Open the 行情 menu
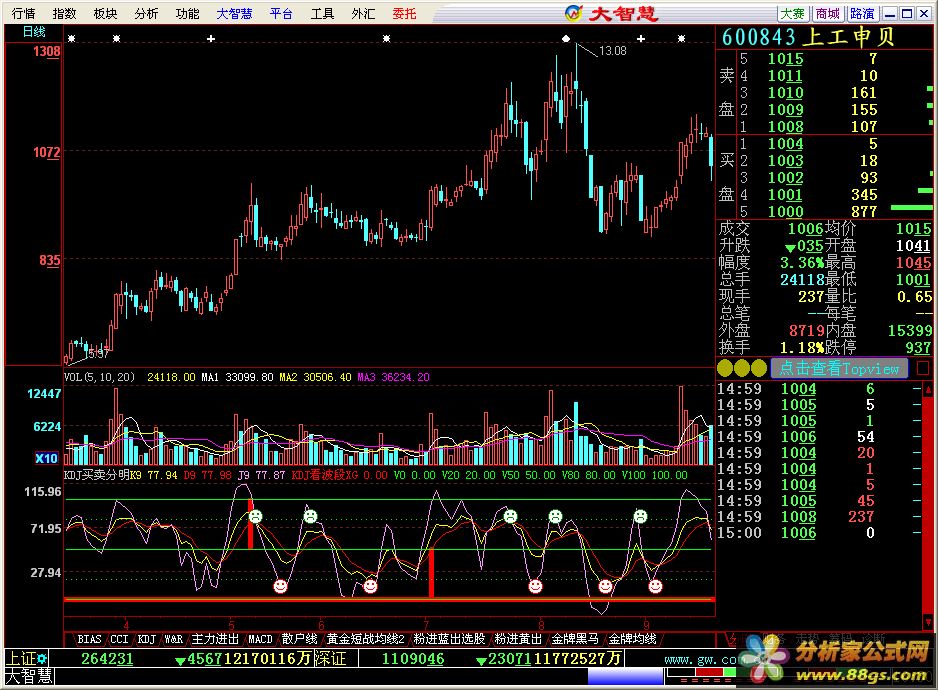Image resolution: width=938 pixels, height=690 pixels. pos(23,13)
